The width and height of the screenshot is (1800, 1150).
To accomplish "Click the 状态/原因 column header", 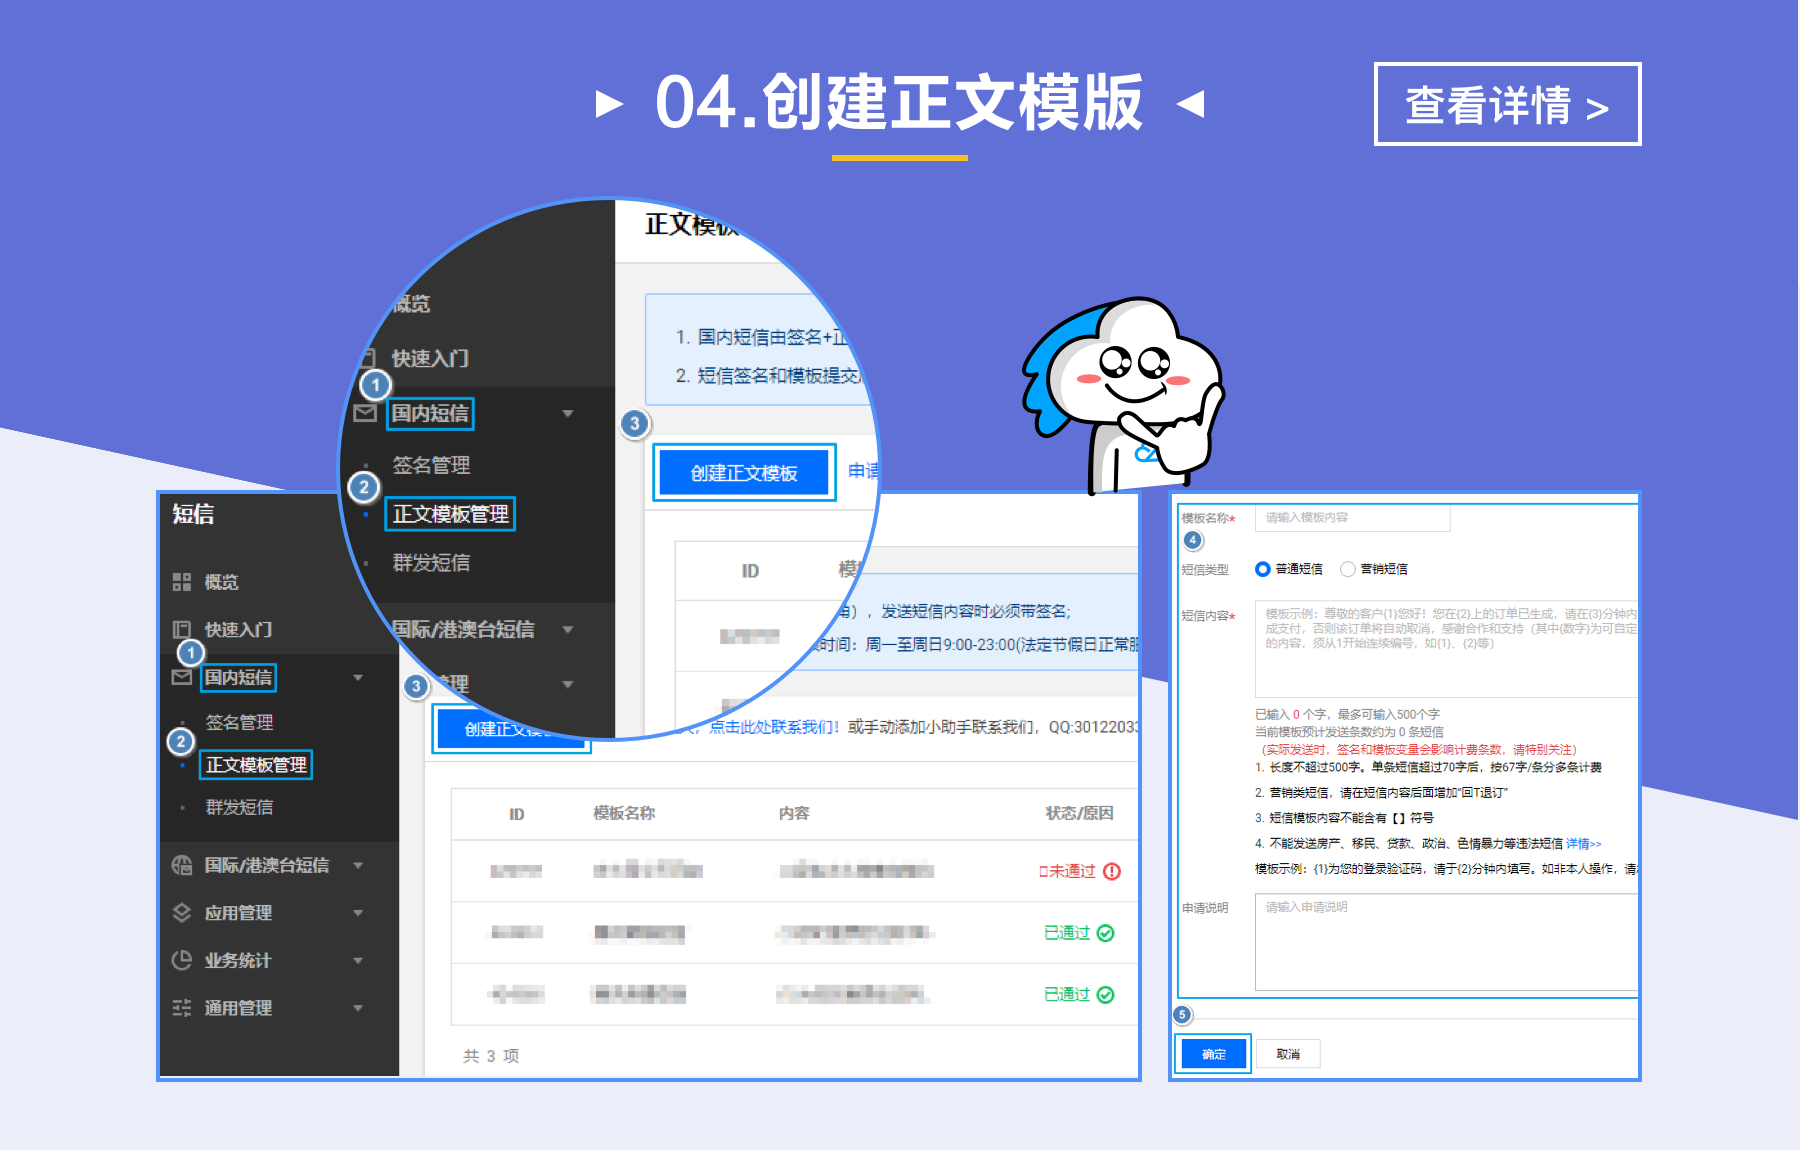I will coord(1079,813).
